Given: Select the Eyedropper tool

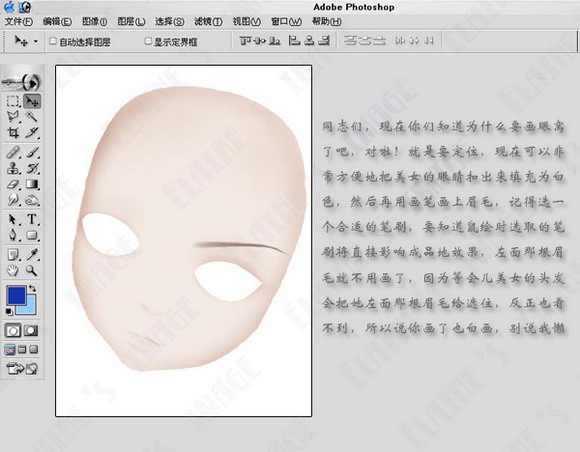Looking at the screenshot, I should [x=32, y=255].
